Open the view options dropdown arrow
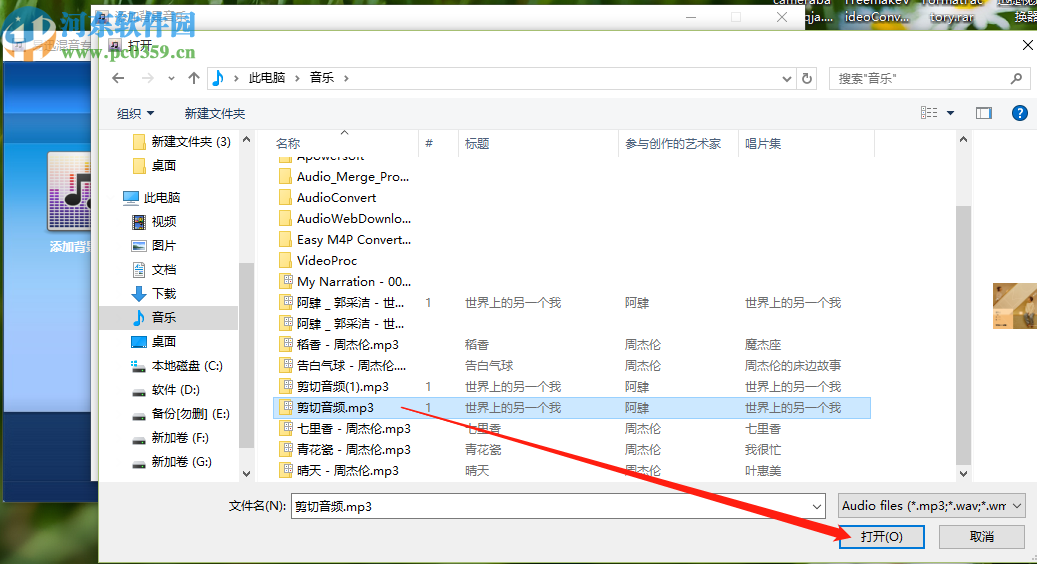This screenshot has height=564, width=1037. (x=950, y=113)
